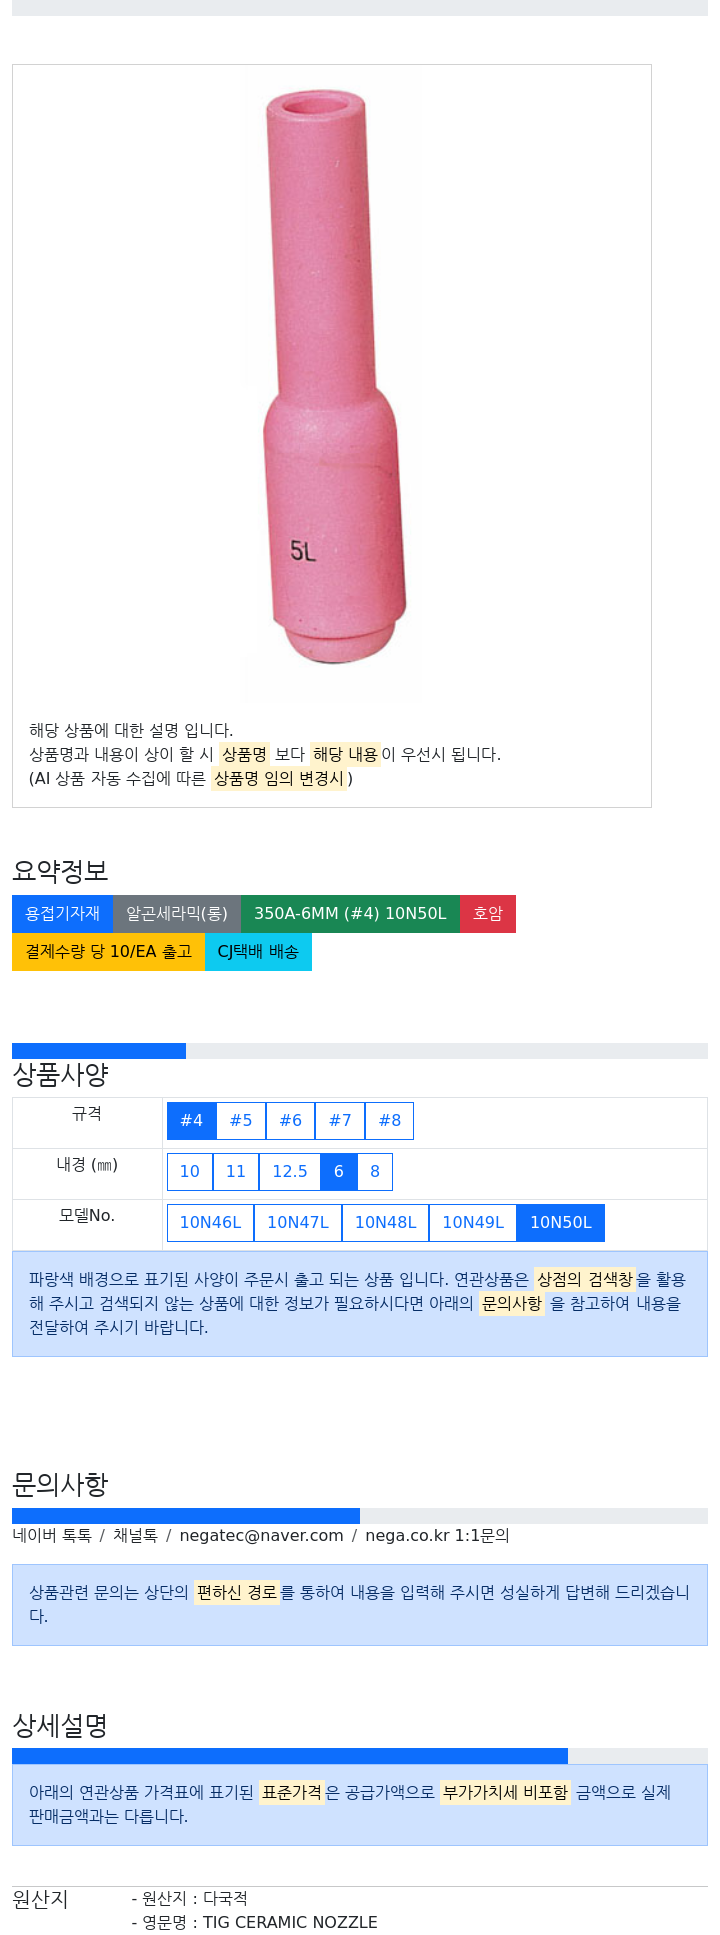Choose size option #7

pos(340,1121)
